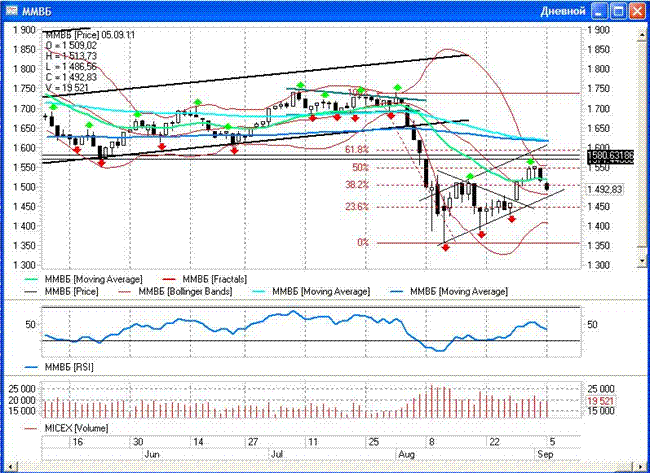Click the Aug month label on time axis

406,454
